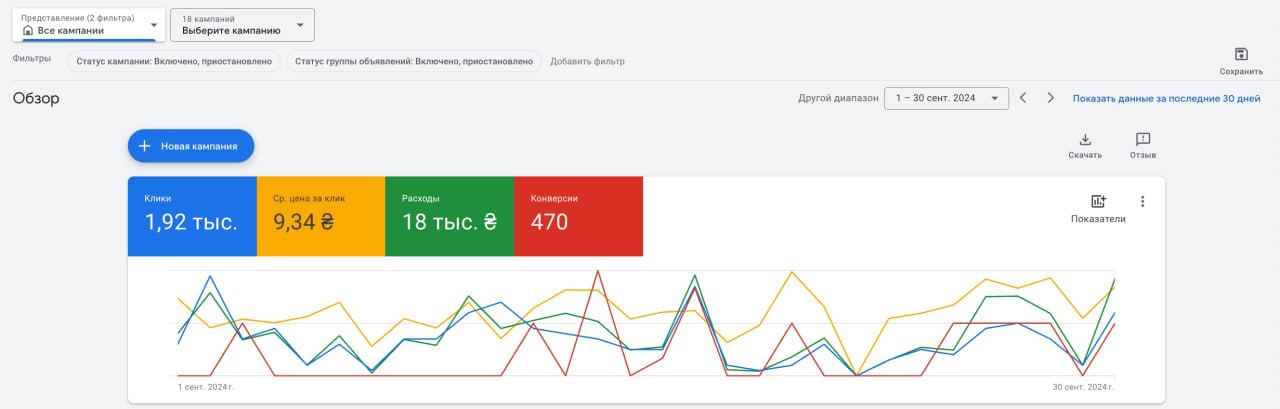Toggle the green Расходы metric card
The width and height of the screenshot is (1280, 409).
pyautogui.click(x=449, y=216)
